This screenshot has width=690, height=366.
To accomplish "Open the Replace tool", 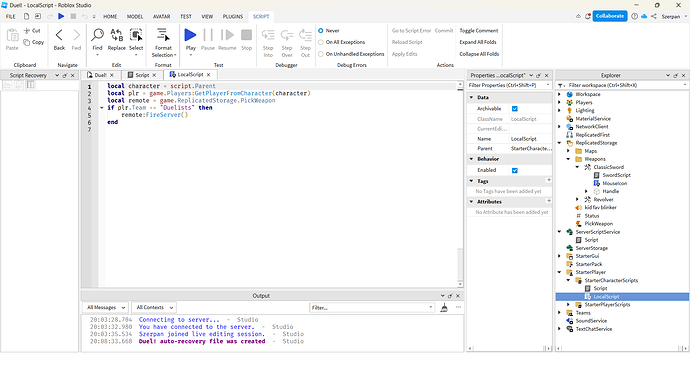I will click(x=117, y=39).
